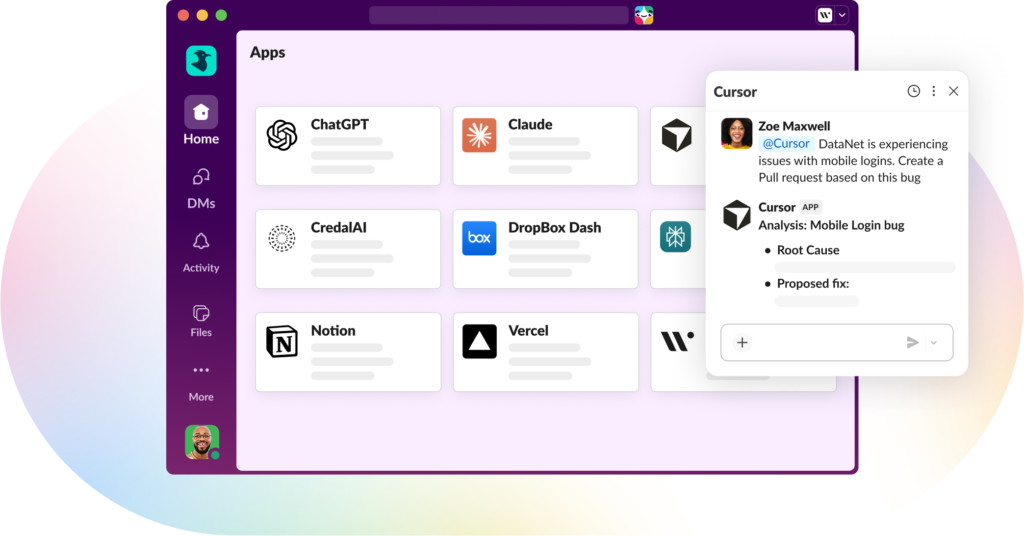Click the search bar at top

click(498, 15)
